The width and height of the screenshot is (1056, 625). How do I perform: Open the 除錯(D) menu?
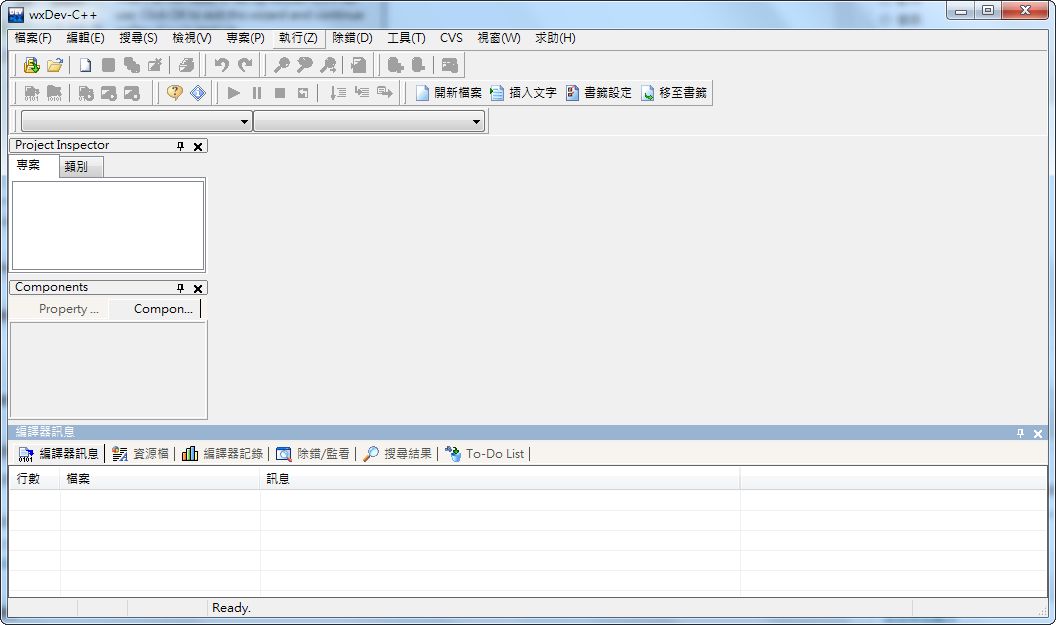352,38
